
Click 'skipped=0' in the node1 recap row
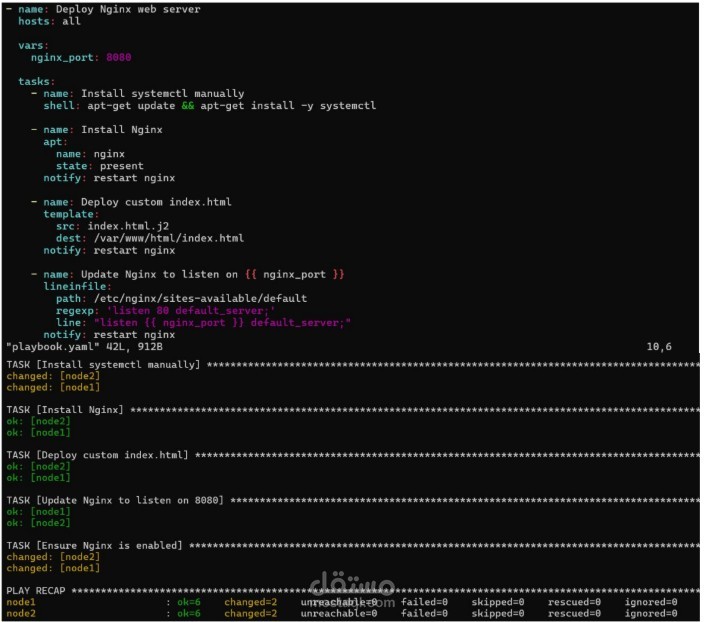click(x=498, y=602)
